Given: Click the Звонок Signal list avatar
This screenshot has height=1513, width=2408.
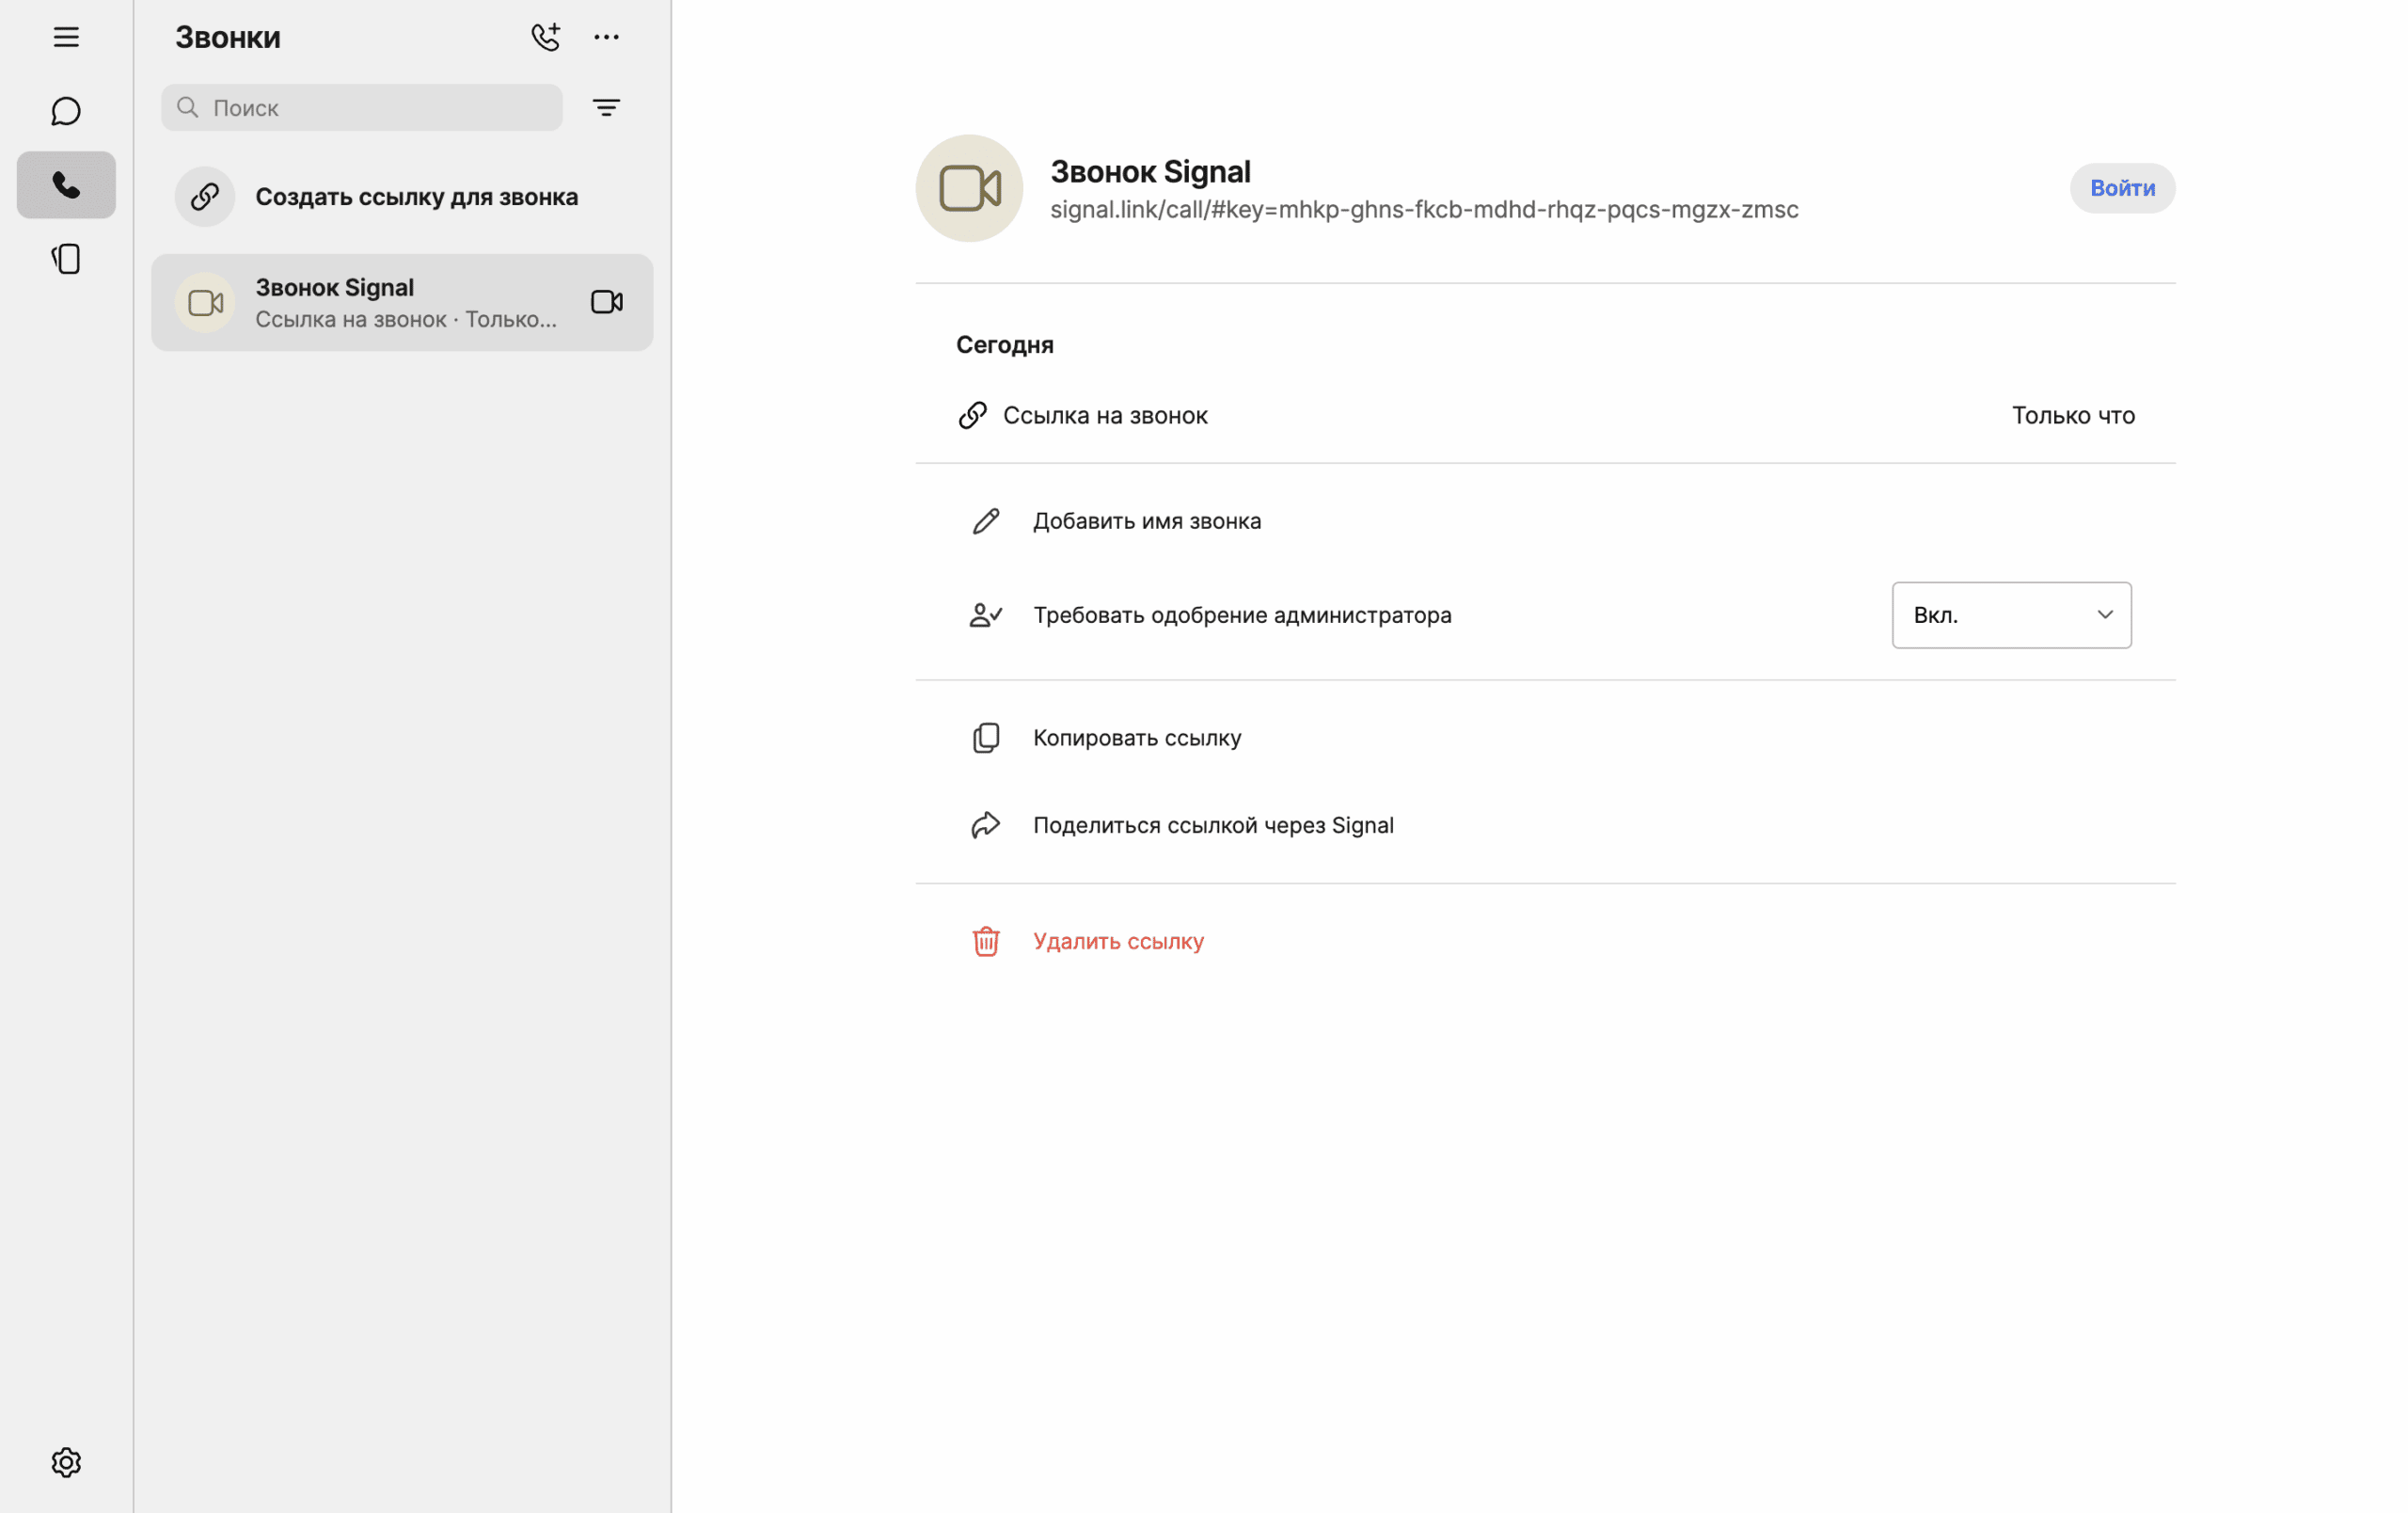Looking at the screenshot, I should point(205,302).
